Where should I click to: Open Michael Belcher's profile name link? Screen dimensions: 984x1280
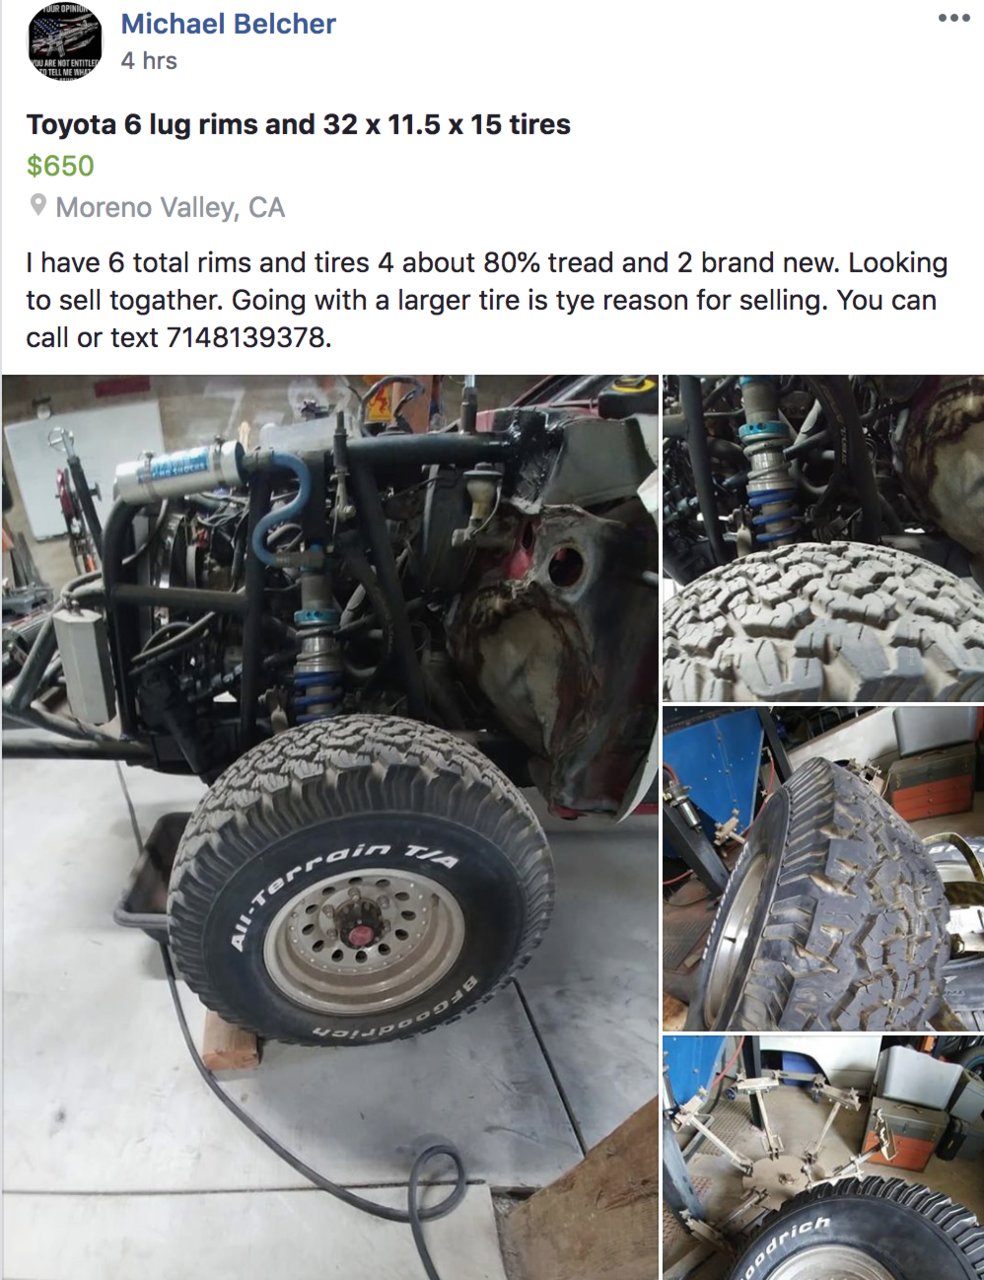(228, 24)
